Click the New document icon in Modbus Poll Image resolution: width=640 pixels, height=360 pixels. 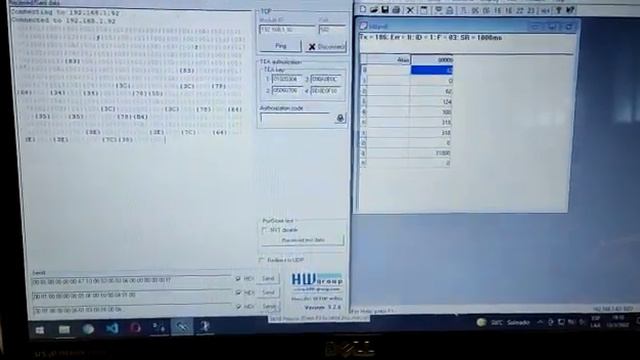point(363,9)
